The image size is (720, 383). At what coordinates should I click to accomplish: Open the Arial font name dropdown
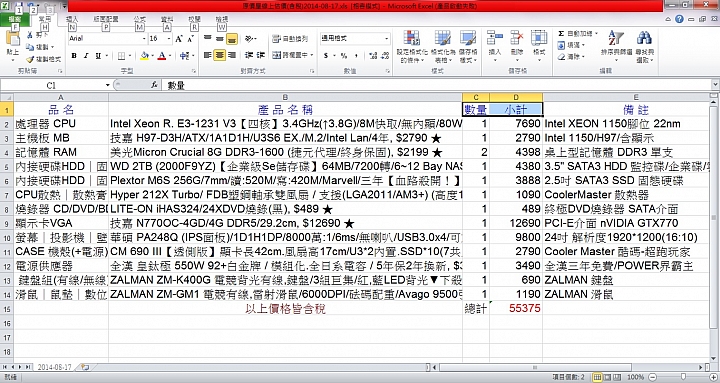click(x=144, y=39)
